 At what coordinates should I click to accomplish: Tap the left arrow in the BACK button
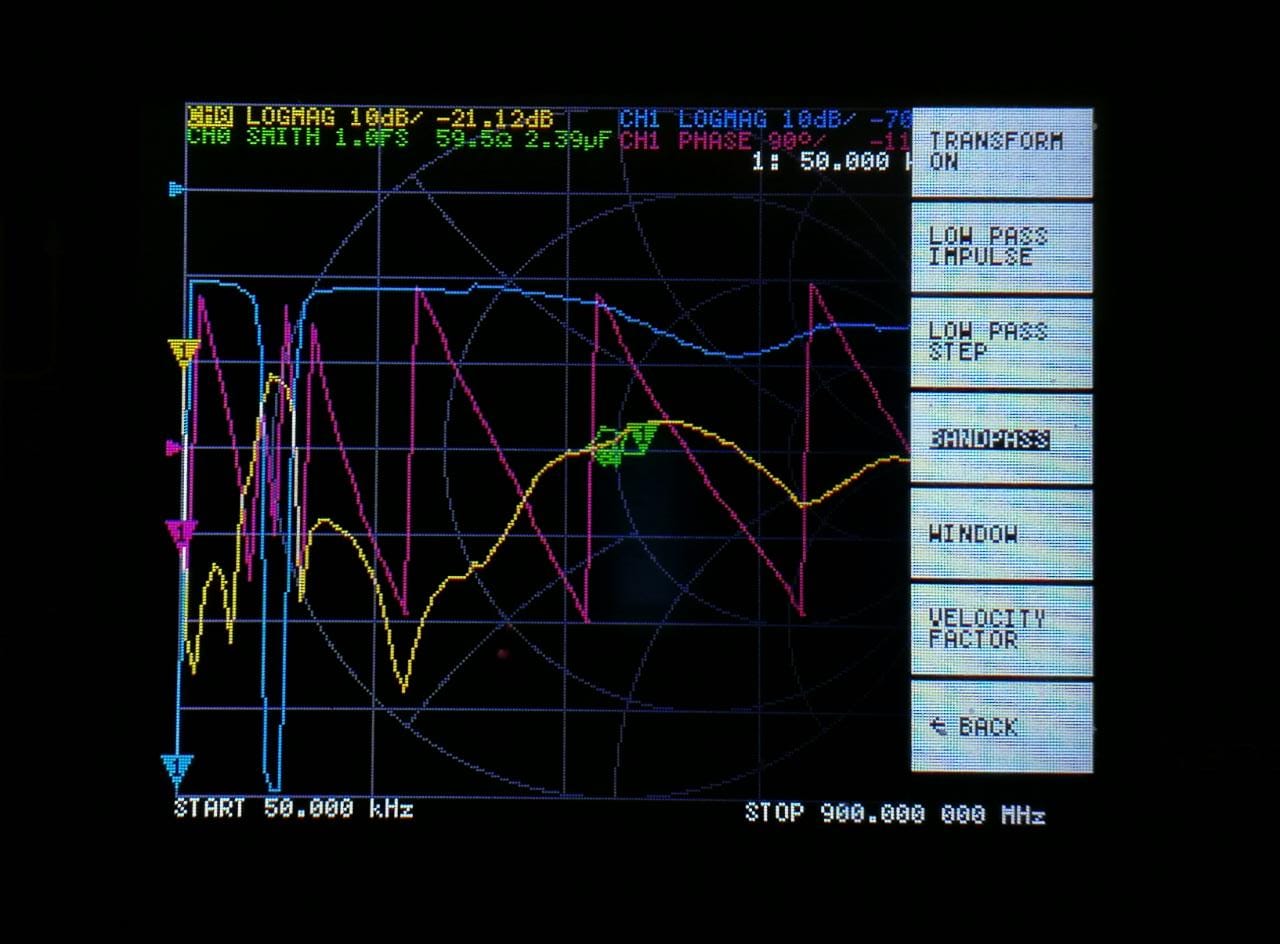938,727
